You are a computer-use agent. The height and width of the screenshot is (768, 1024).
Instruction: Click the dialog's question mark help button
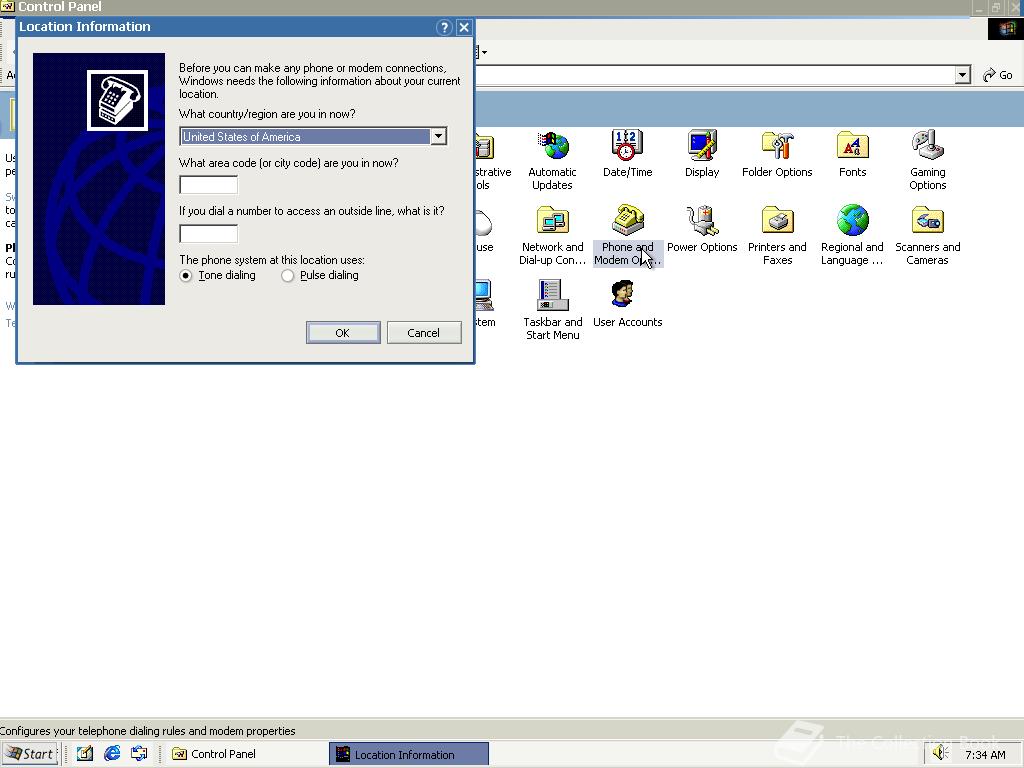tap(444, 27)
